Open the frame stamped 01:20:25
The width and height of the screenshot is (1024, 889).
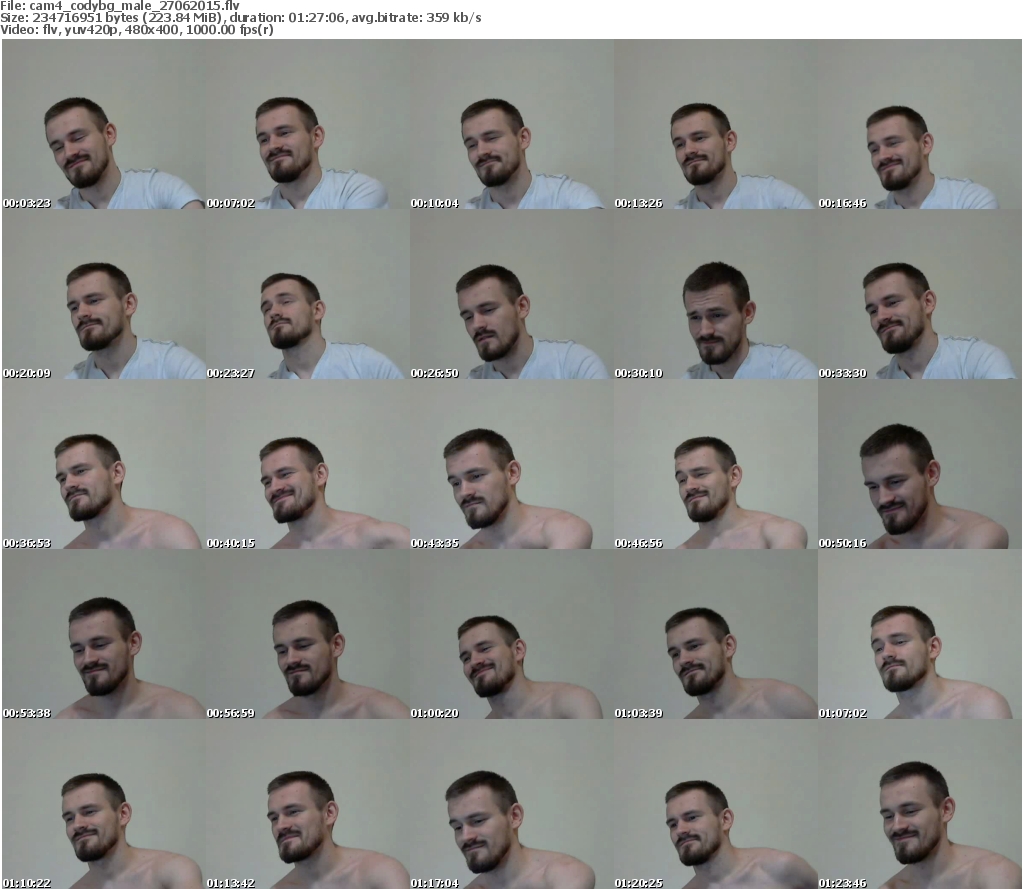pyautogui.click(x=716, y=803)
